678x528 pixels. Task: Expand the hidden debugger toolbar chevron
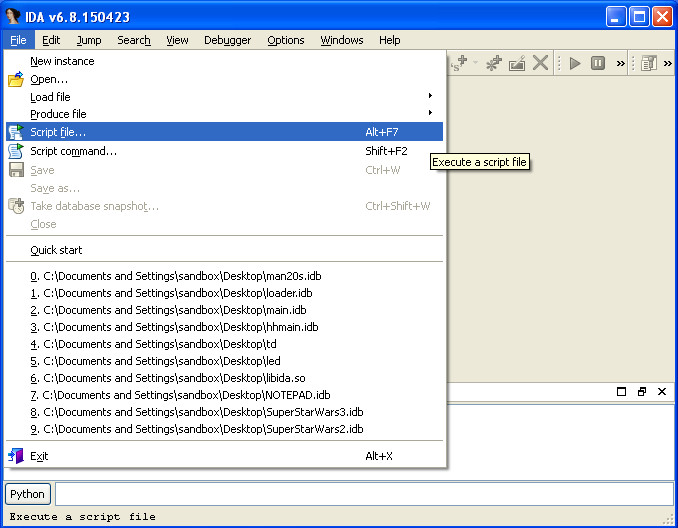620,64
